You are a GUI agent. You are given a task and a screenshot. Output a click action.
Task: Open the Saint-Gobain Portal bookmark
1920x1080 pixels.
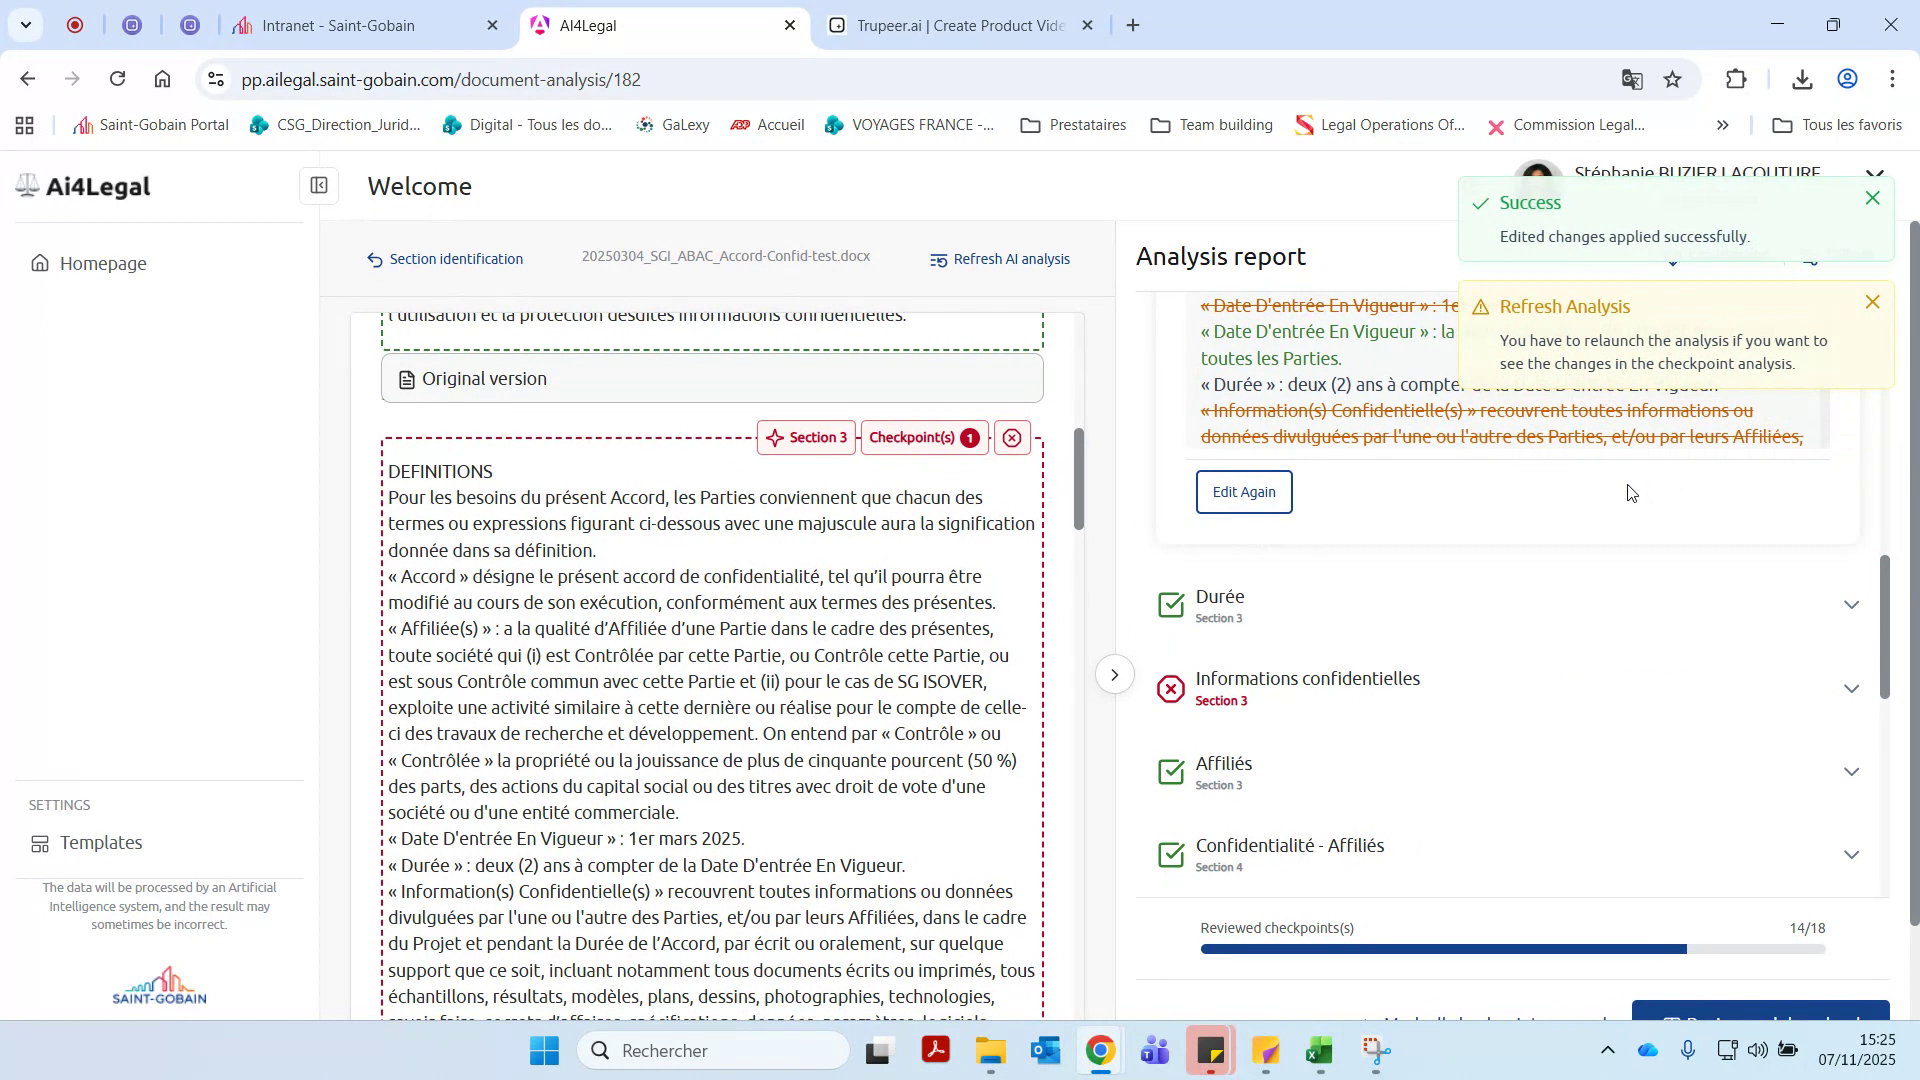click(149, 125)
